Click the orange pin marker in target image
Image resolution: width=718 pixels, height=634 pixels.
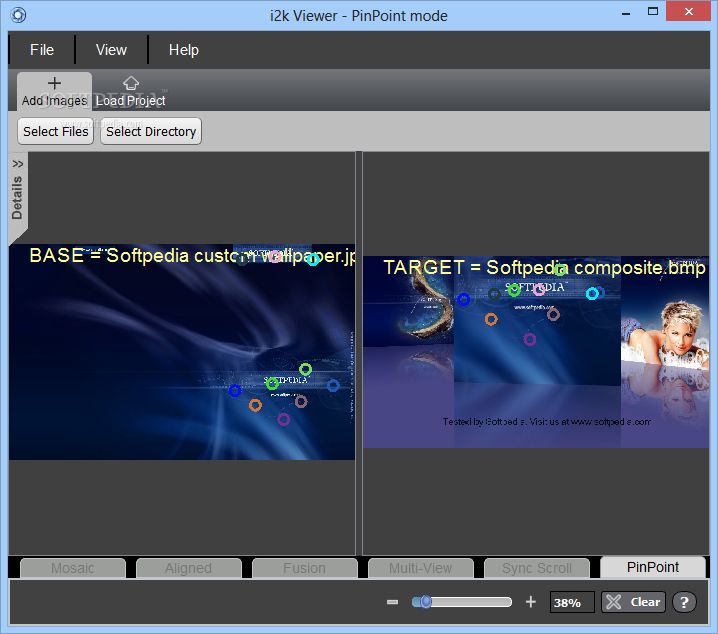coord(491,319)
